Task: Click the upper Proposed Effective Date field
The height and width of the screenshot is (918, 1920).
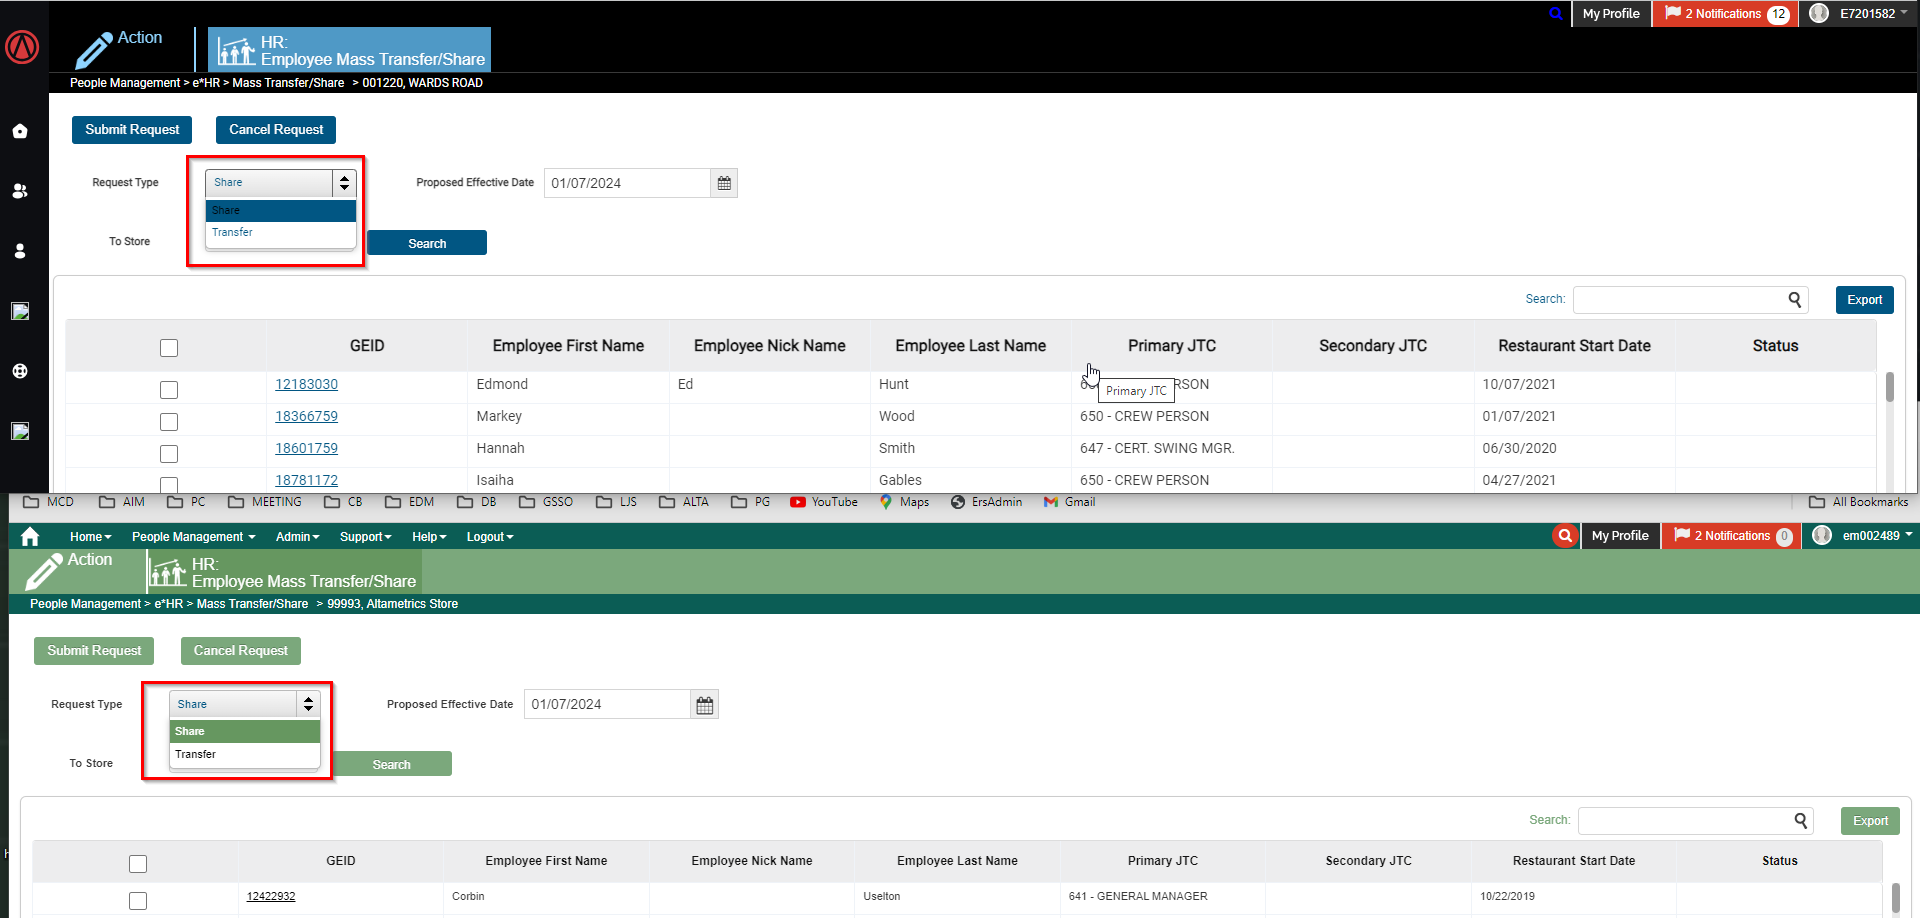Action: 628,183
